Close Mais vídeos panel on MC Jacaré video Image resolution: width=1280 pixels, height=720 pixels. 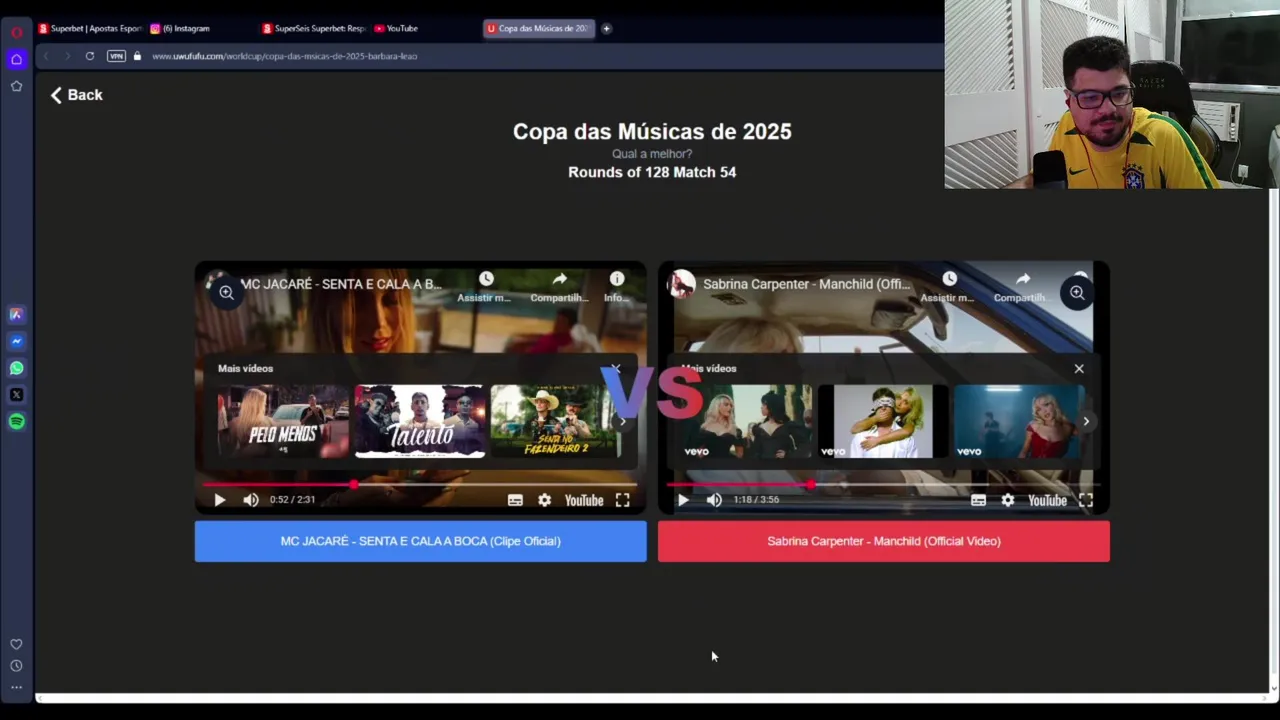click(x=616, y=369)
